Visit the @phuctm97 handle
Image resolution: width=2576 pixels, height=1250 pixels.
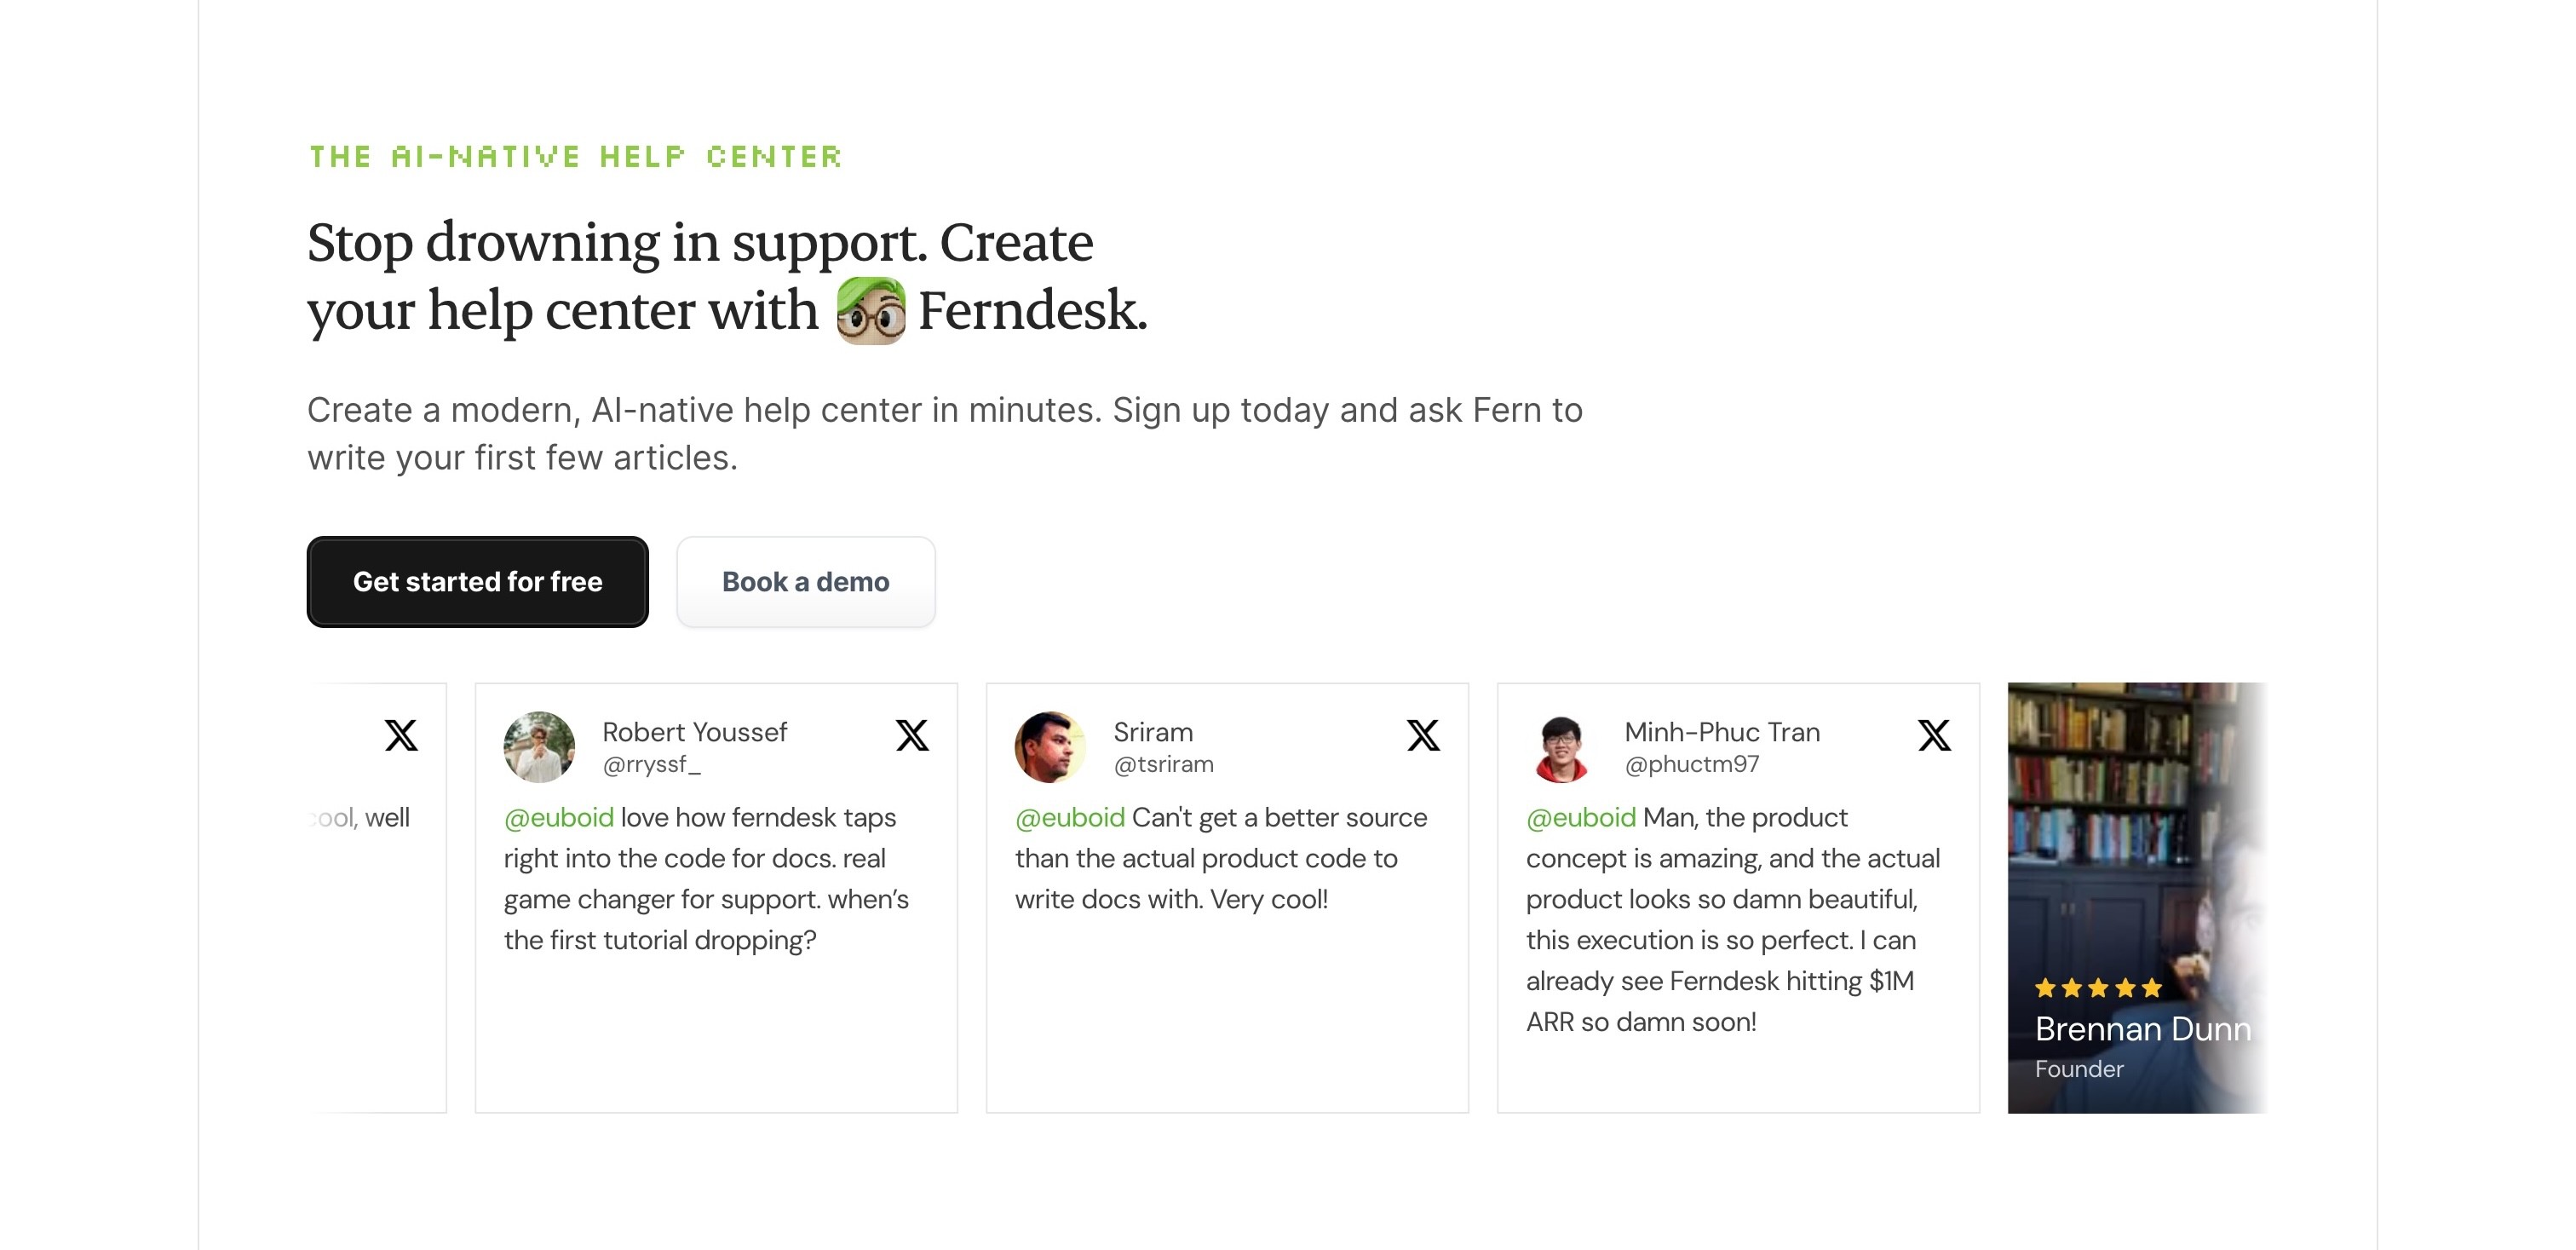click(1691, 765)
